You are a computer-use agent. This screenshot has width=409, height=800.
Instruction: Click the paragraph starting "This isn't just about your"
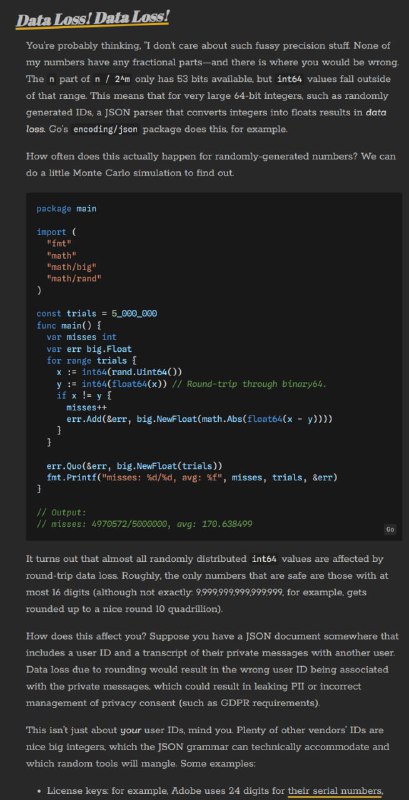(x=210, y=747)
